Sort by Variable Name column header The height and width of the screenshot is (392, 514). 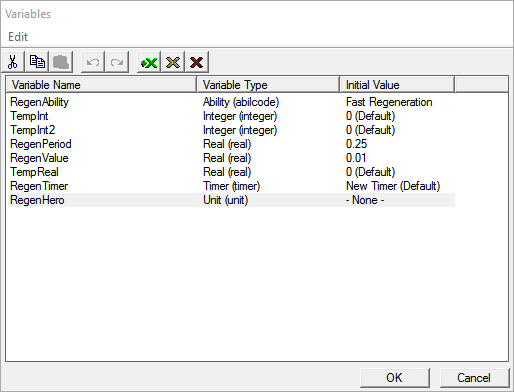(x=101, y=85)
